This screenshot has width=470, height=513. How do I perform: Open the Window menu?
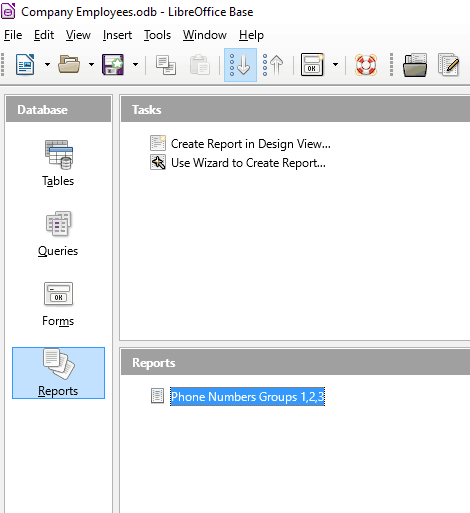tap(205, 35)
